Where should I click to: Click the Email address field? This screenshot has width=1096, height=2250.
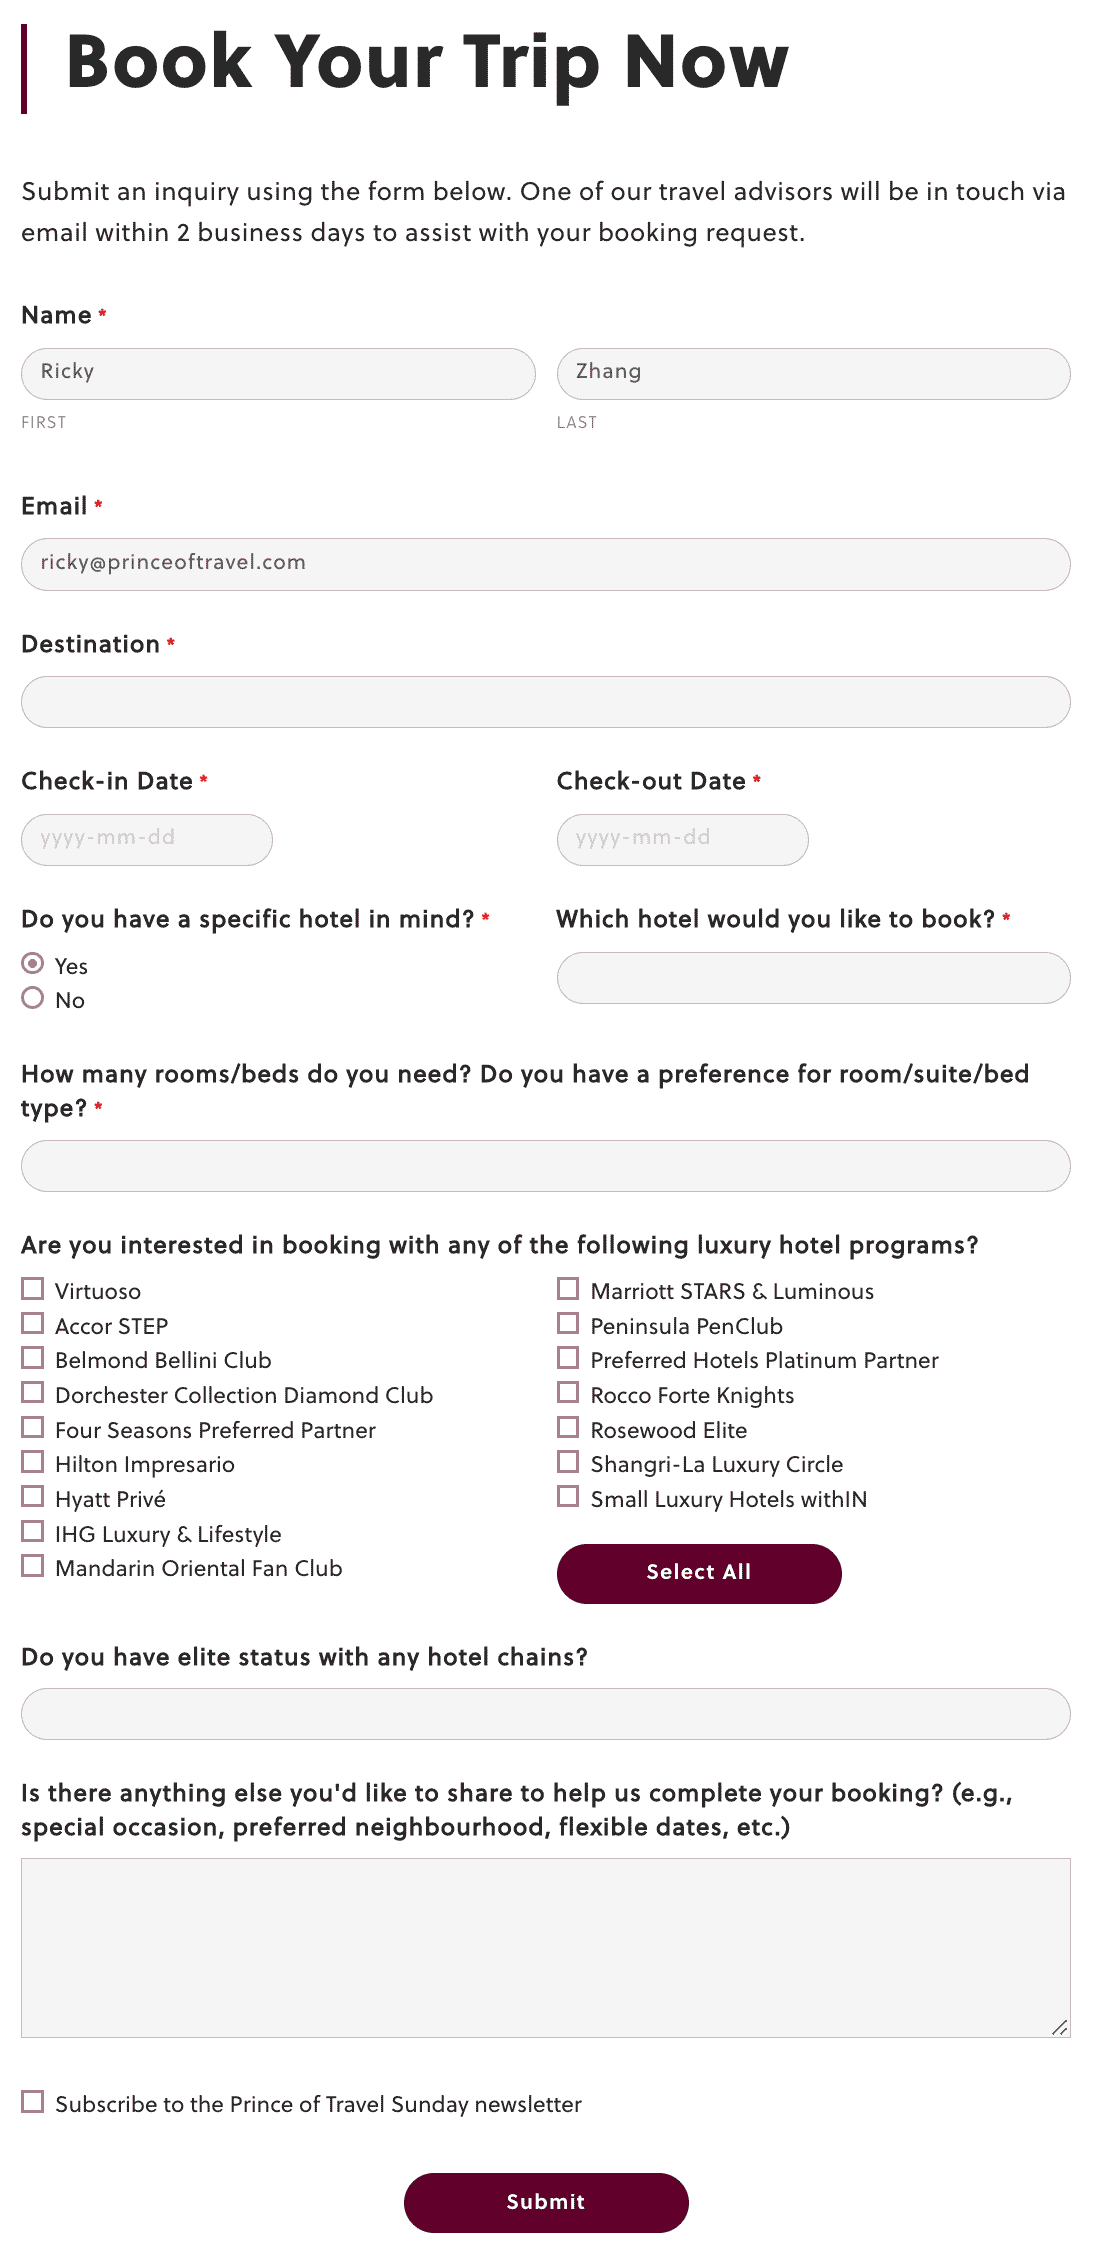coord(546,565)
